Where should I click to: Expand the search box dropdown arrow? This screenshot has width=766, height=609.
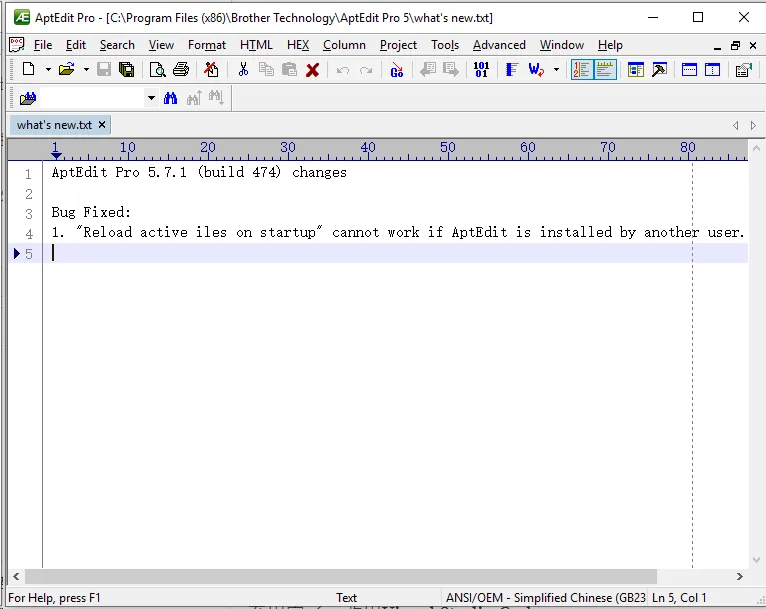pyautogui.click(x=151, y=98)
